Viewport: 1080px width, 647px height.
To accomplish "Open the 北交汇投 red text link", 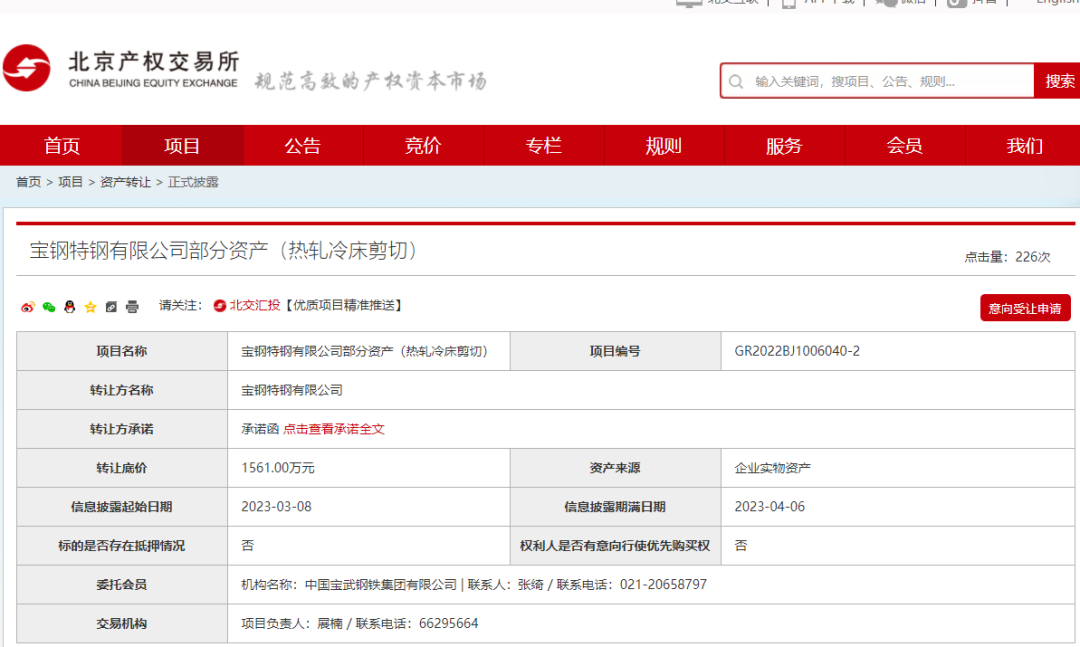I will (x=254, y=305).
